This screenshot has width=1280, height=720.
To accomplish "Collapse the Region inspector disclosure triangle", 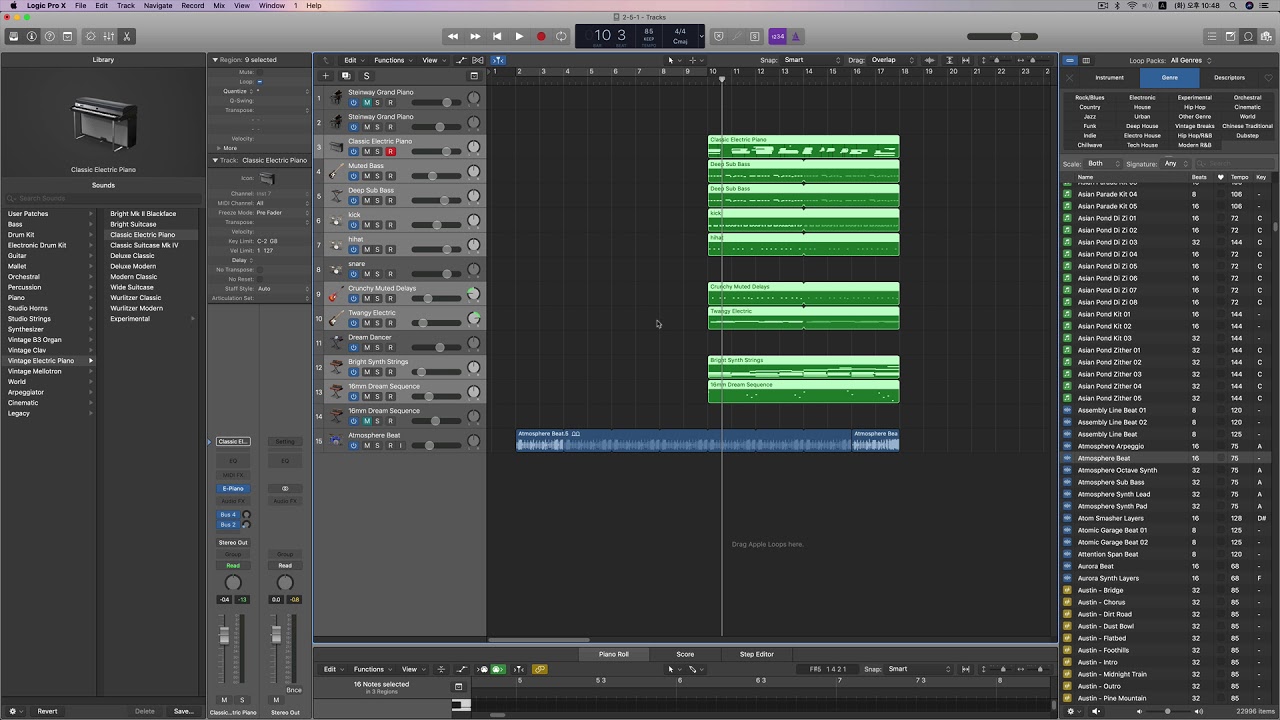I will coord(214,60).
